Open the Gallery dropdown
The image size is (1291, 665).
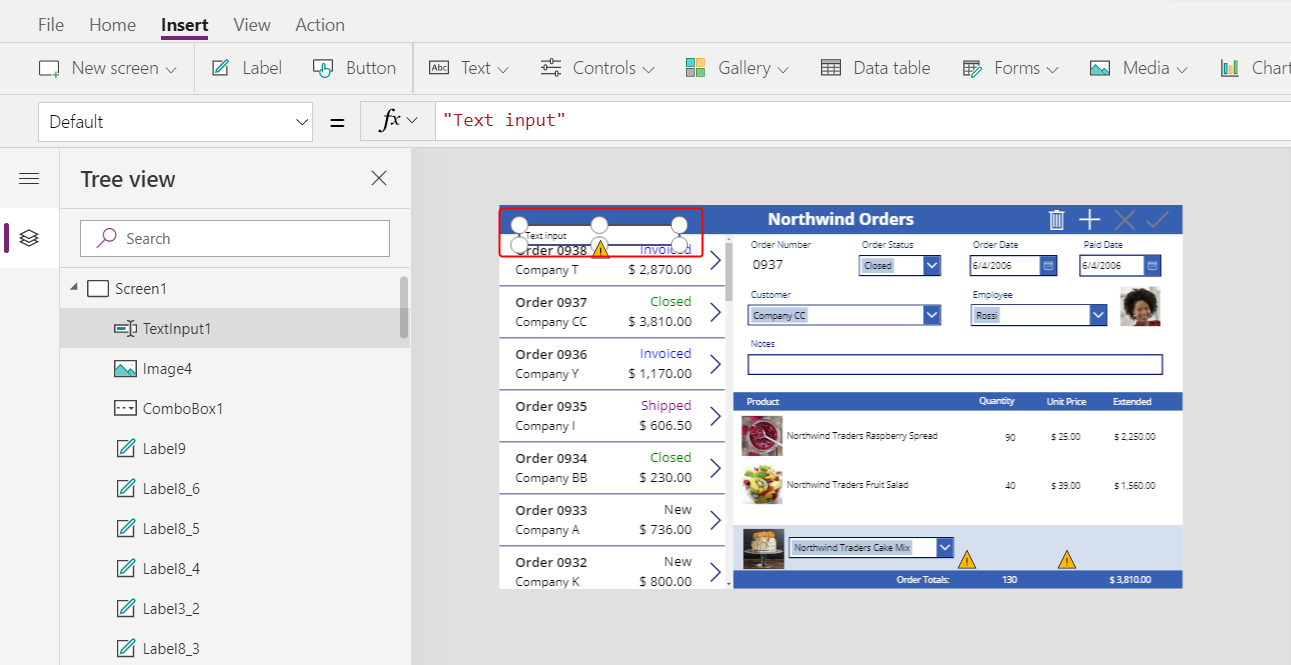[x=737, y=68]
